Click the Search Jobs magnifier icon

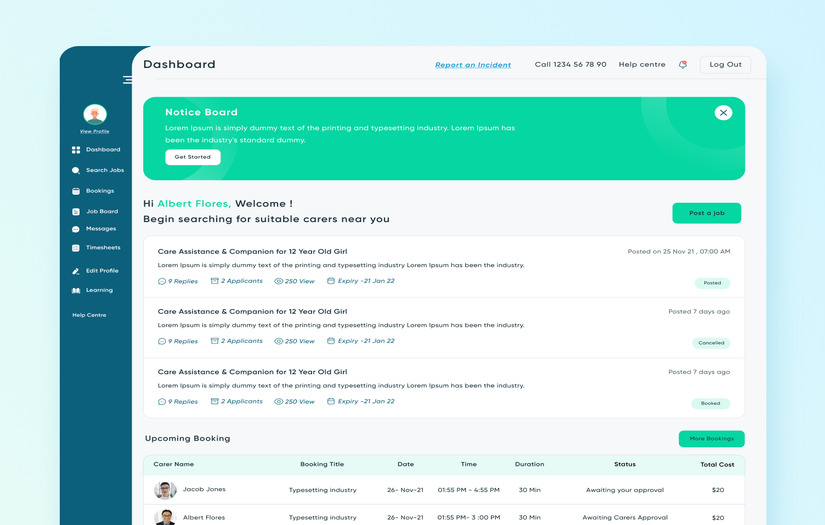[x=76, y=170]
